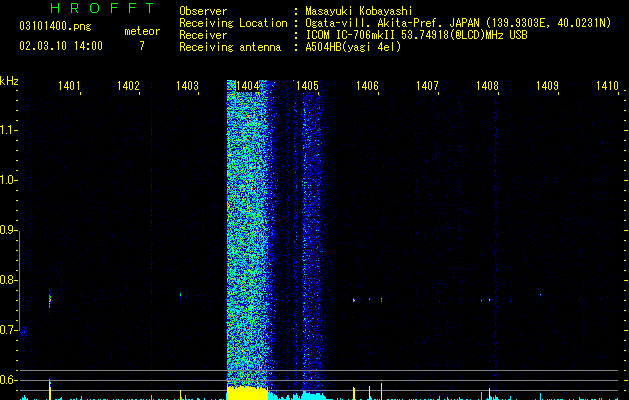This screenshot has height=400, width=629.
Task: Click the 1410 time marker
Action: 607,86
